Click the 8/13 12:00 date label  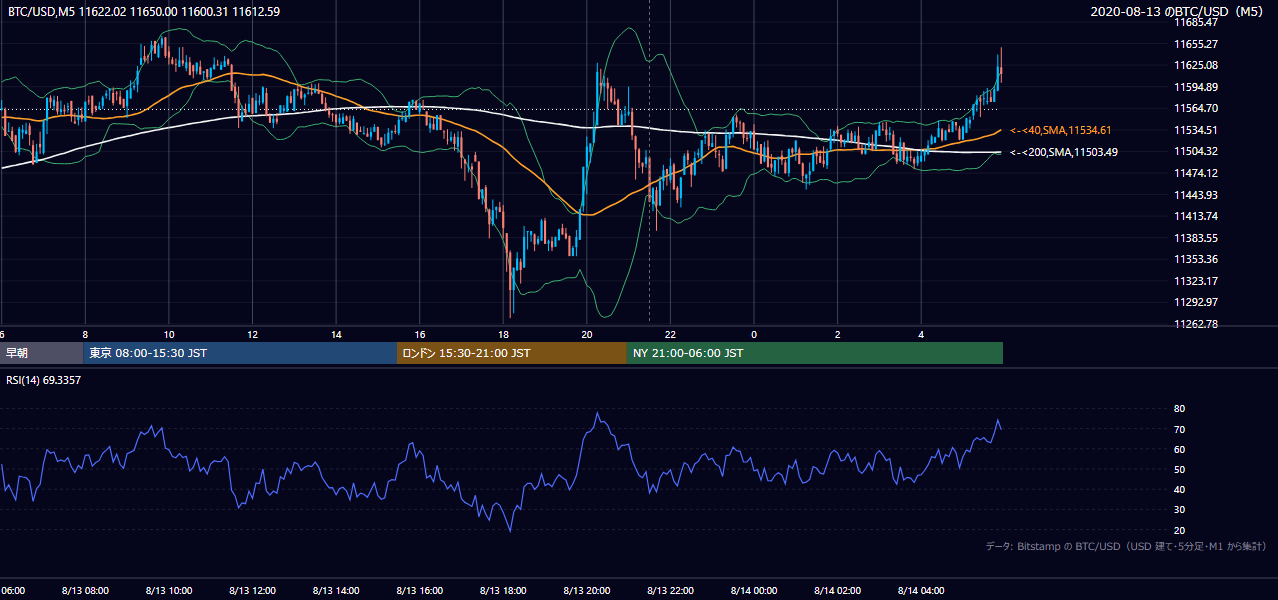click(x=252, y=591)
